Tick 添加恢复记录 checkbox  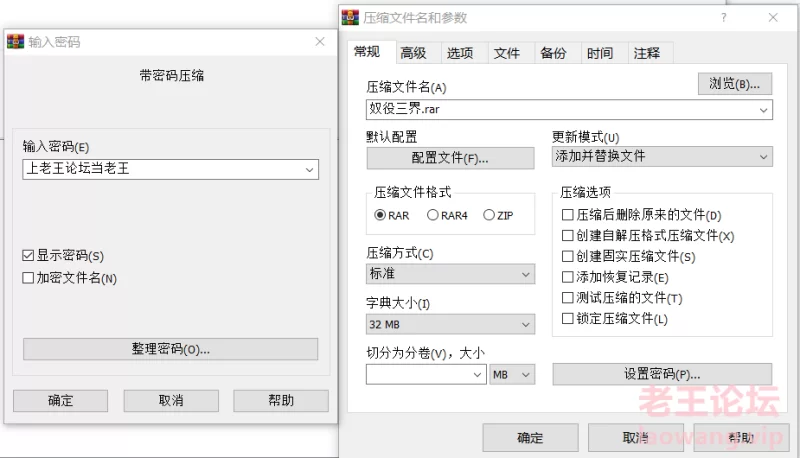click(567, 277)
